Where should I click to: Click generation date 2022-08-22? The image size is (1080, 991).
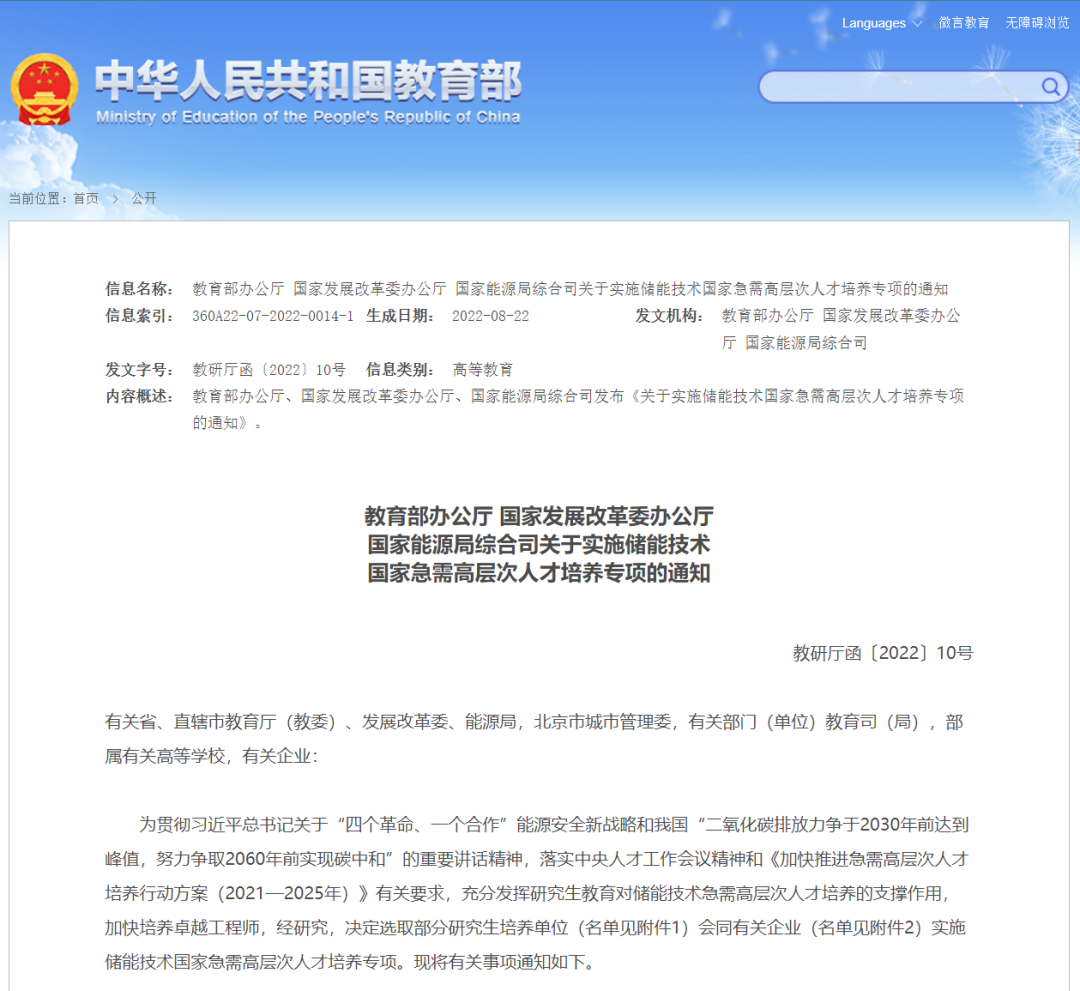click(x=490, y=316)
